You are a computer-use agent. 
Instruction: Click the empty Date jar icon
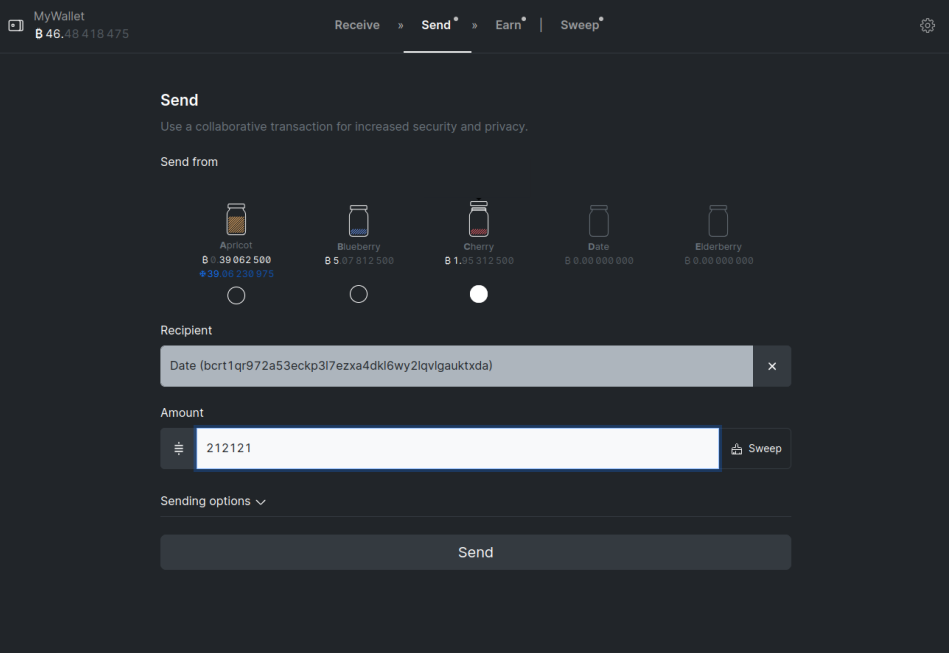[x=599, y=220]
